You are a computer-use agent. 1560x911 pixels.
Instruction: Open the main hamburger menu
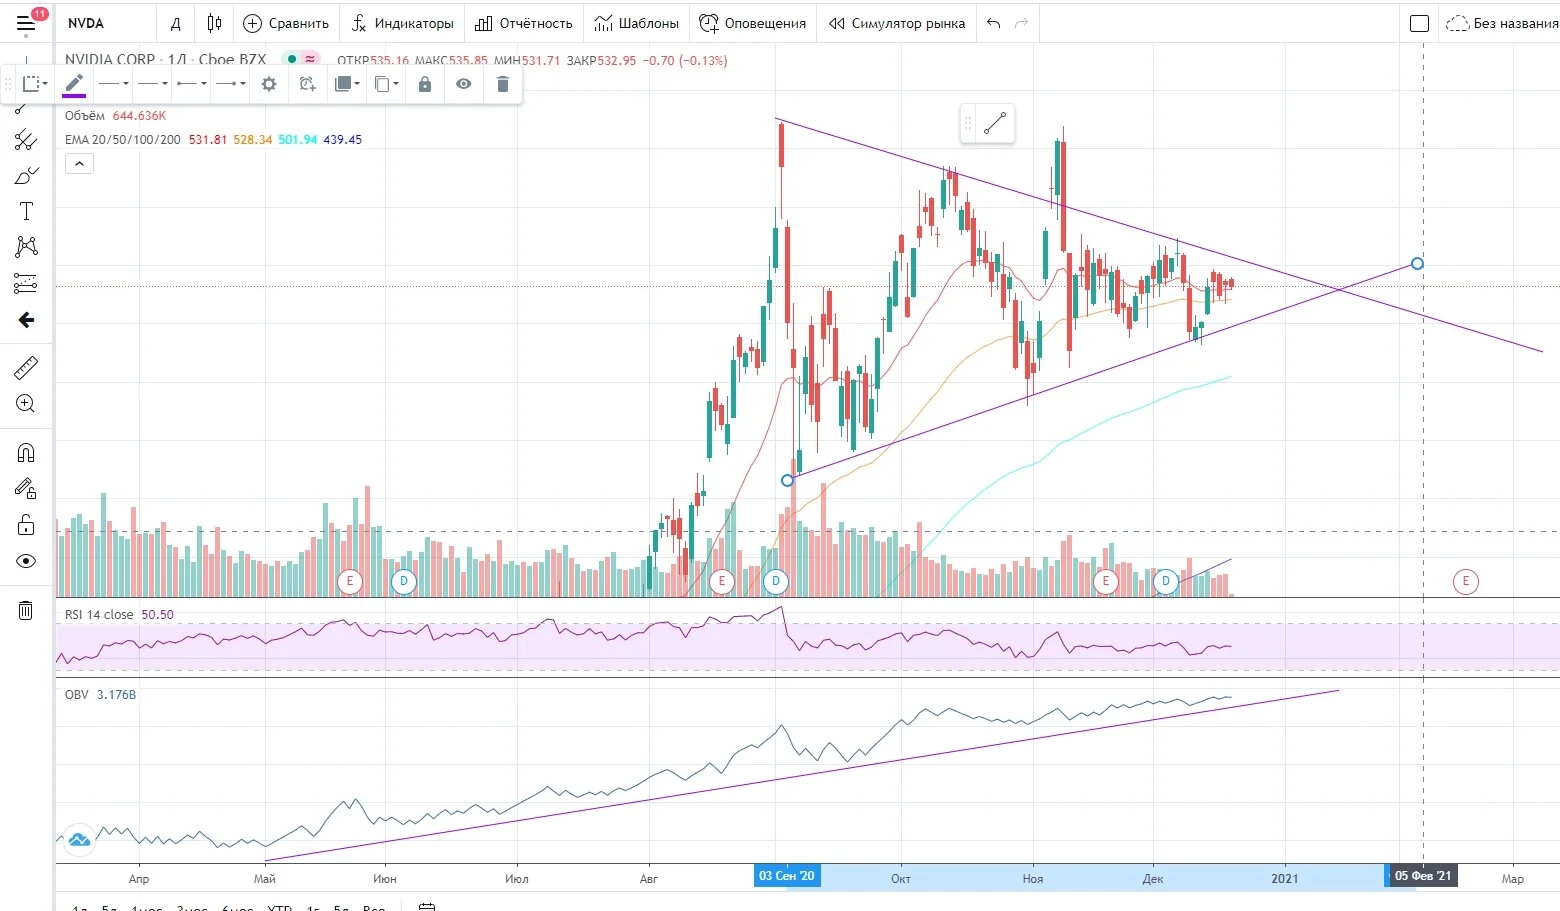26,23
